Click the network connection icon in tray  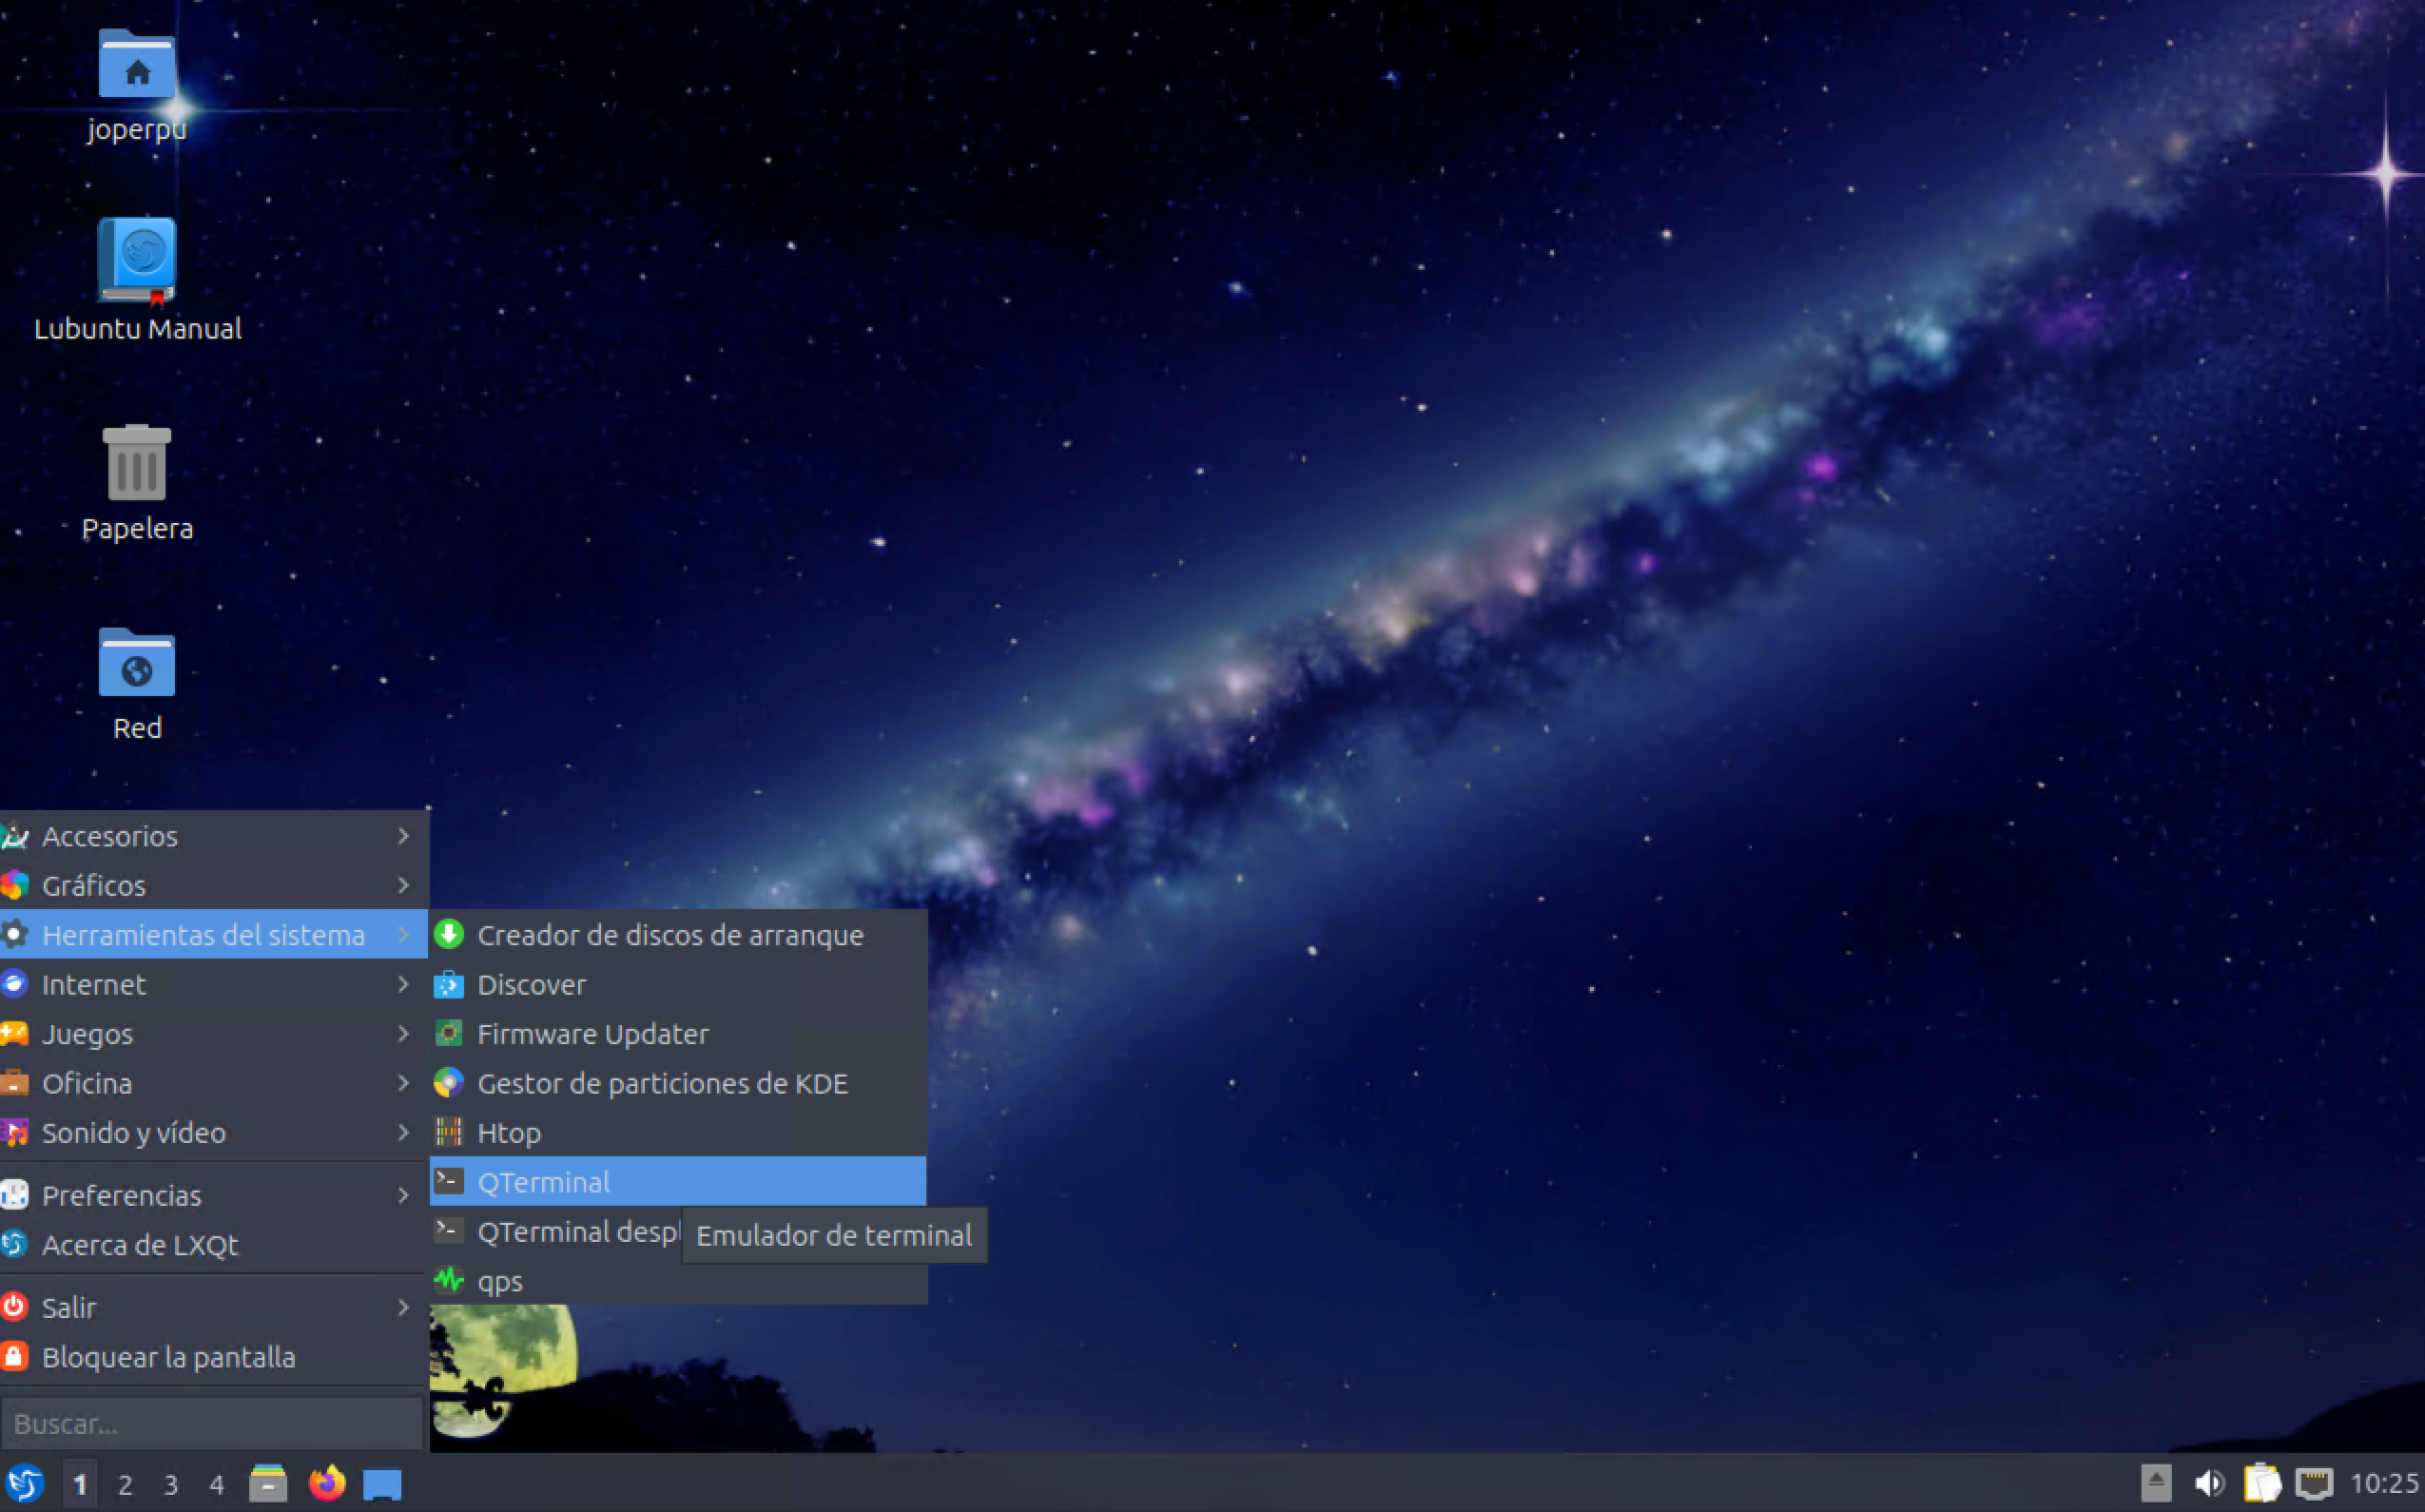coord(2313,1483)
